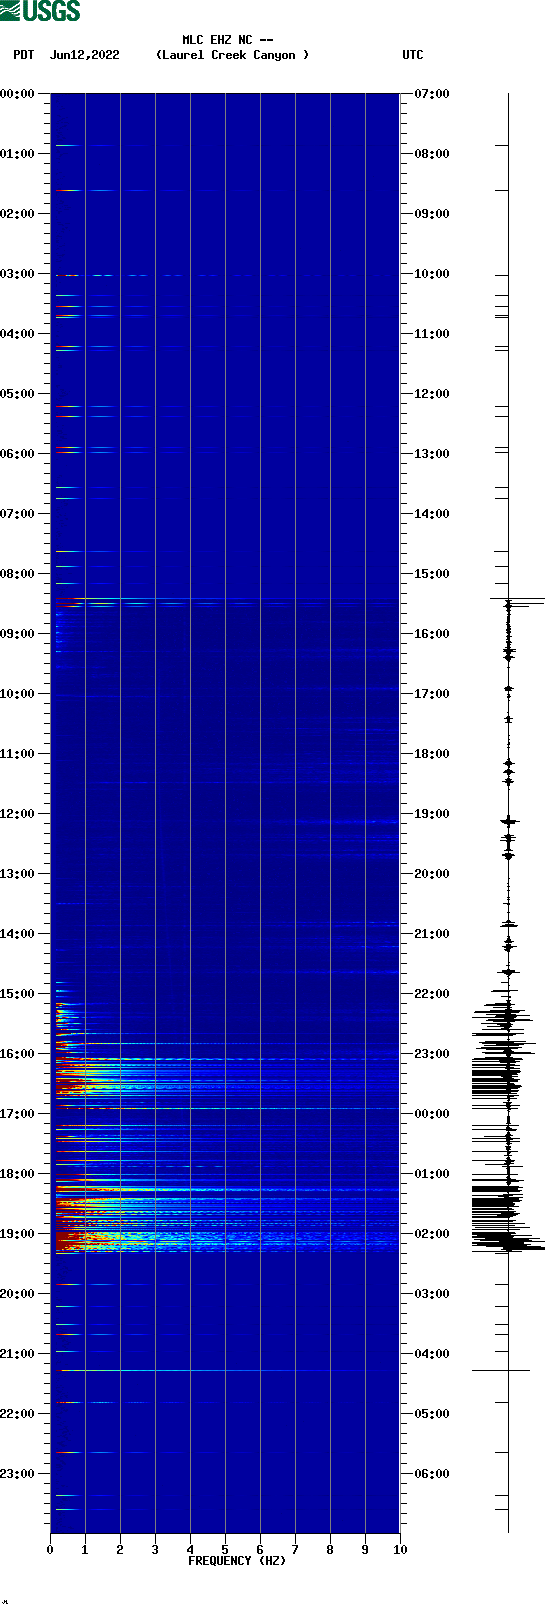Click the 04:00 UTC time label
The image size is (552, 1613).
pos(432,1354)
